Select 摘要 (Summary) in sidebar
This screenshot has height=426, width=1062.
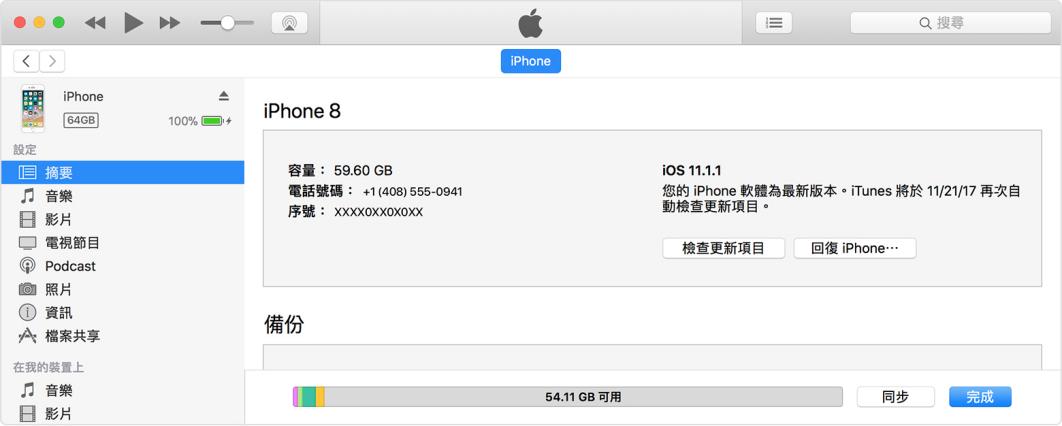pyautogui.click(x=123, y=173)
